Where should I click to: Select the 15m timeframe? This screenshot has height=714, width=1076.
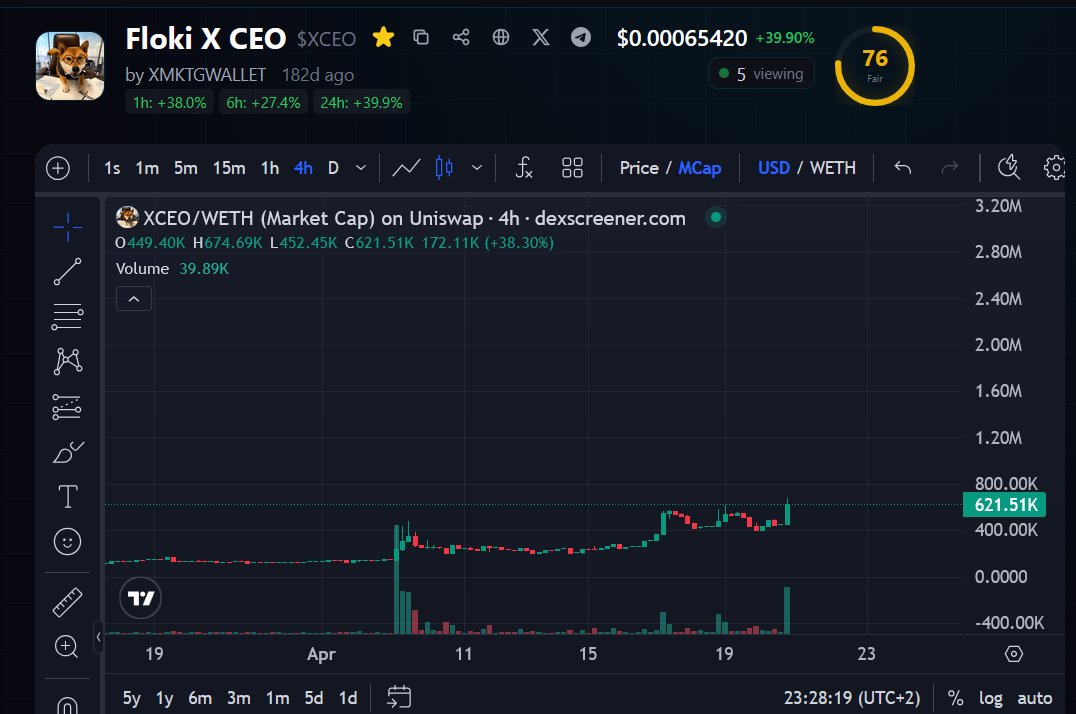[229, 168]
